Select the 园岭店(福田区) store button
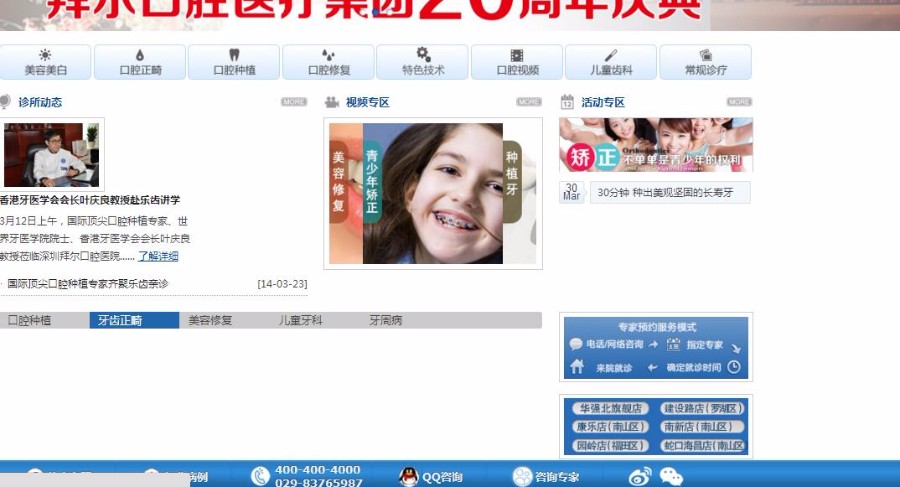 [x=610, y=445]
